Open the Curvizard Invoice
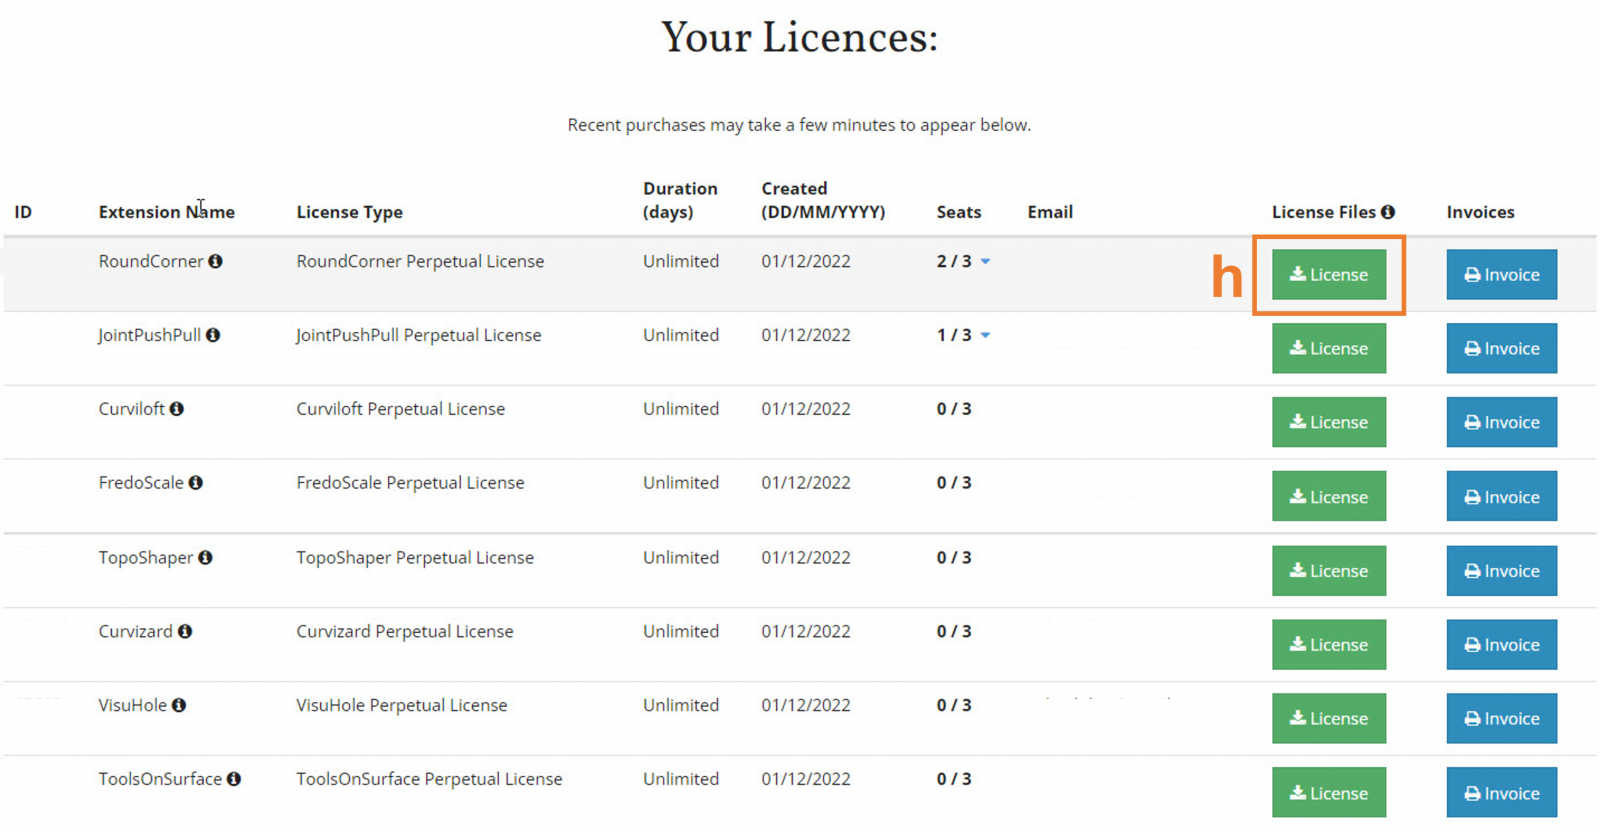 (x=1501, y=645)
